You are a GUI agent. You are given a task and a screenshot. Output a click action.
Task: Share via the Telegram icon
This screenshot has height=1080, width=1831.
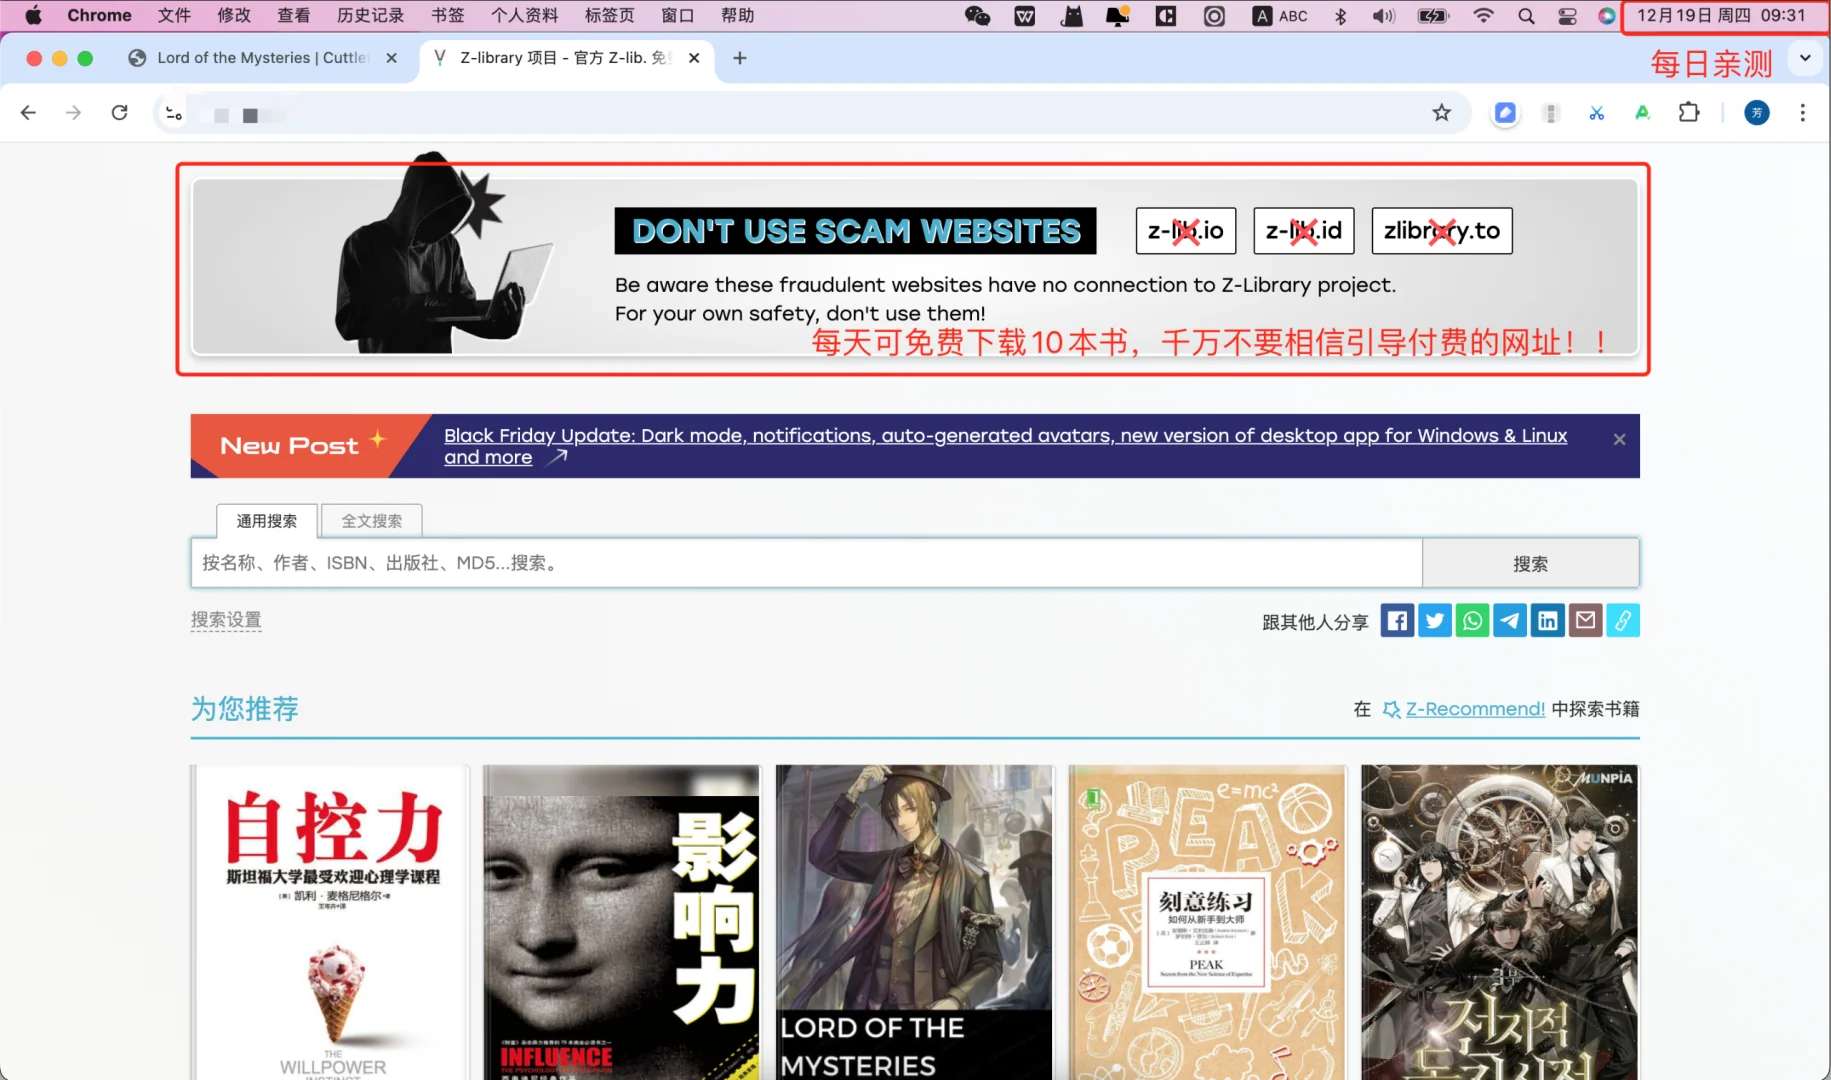(1510, 621)
